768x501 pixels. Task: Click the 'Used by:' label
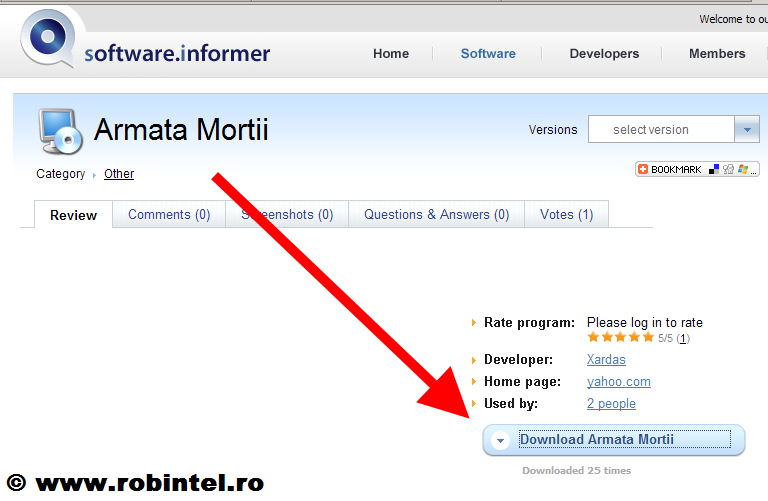point(511,404)
